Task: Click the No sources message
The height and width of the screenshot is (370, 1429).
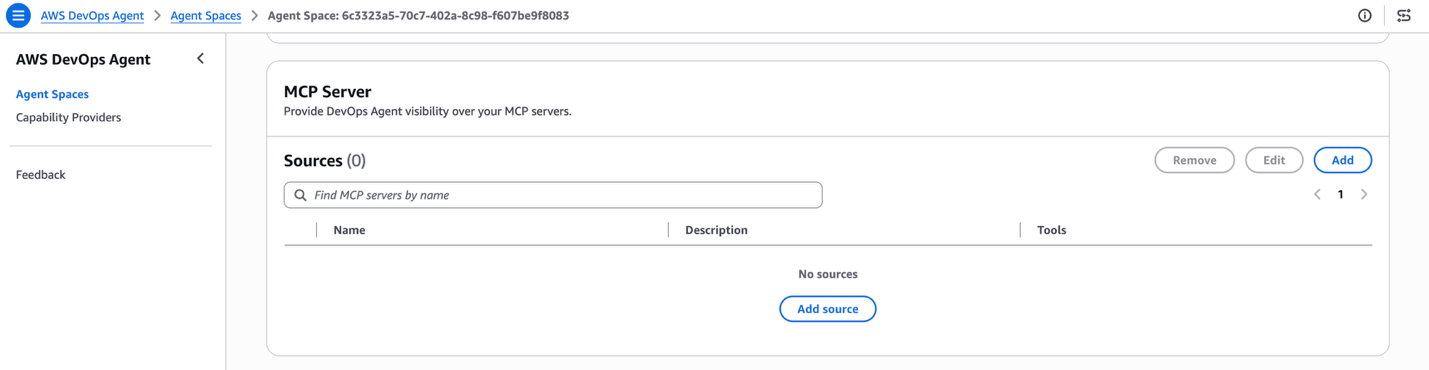Action: click(x=828, y=274)
